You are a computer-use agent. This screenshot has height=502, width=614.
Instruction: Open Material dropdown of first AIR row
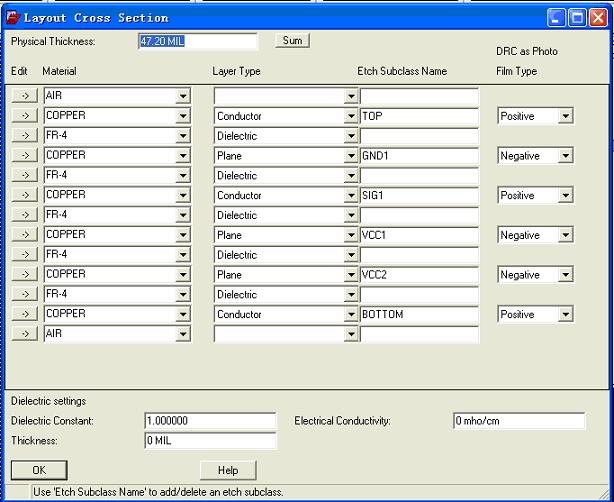coord(183,96)
